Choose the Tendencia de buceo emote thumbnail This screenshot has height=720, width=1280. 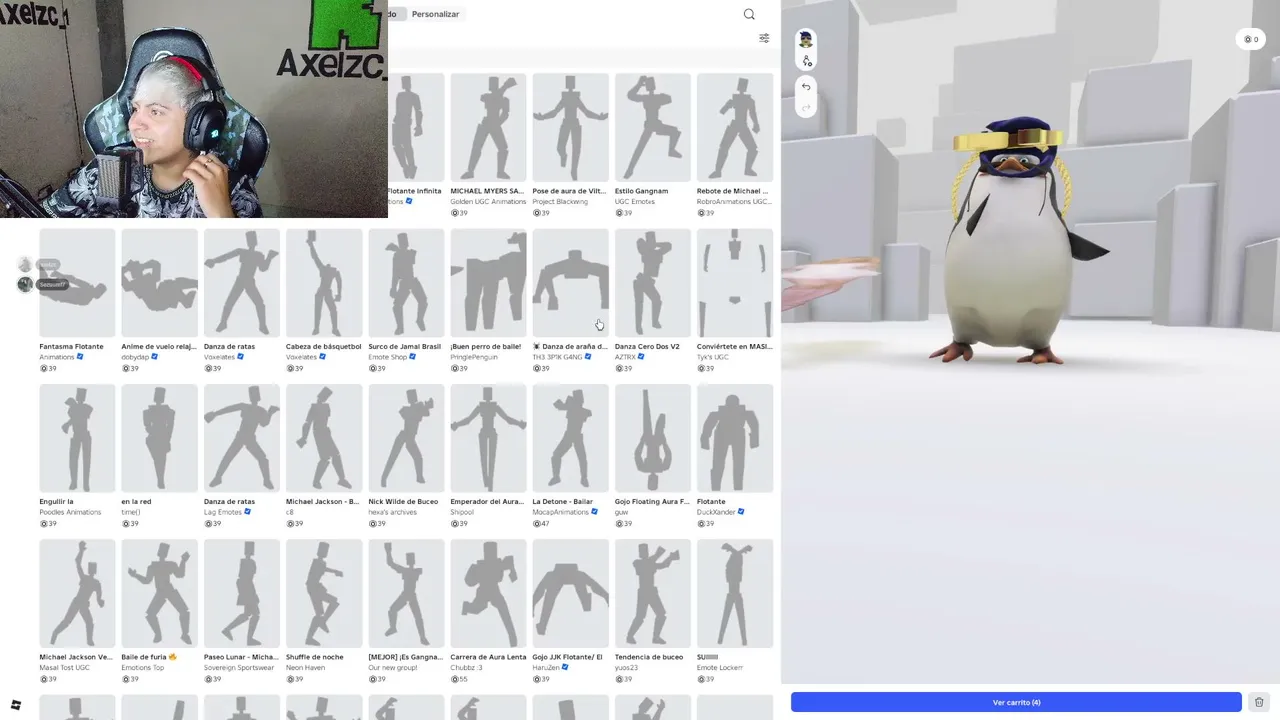652,594
